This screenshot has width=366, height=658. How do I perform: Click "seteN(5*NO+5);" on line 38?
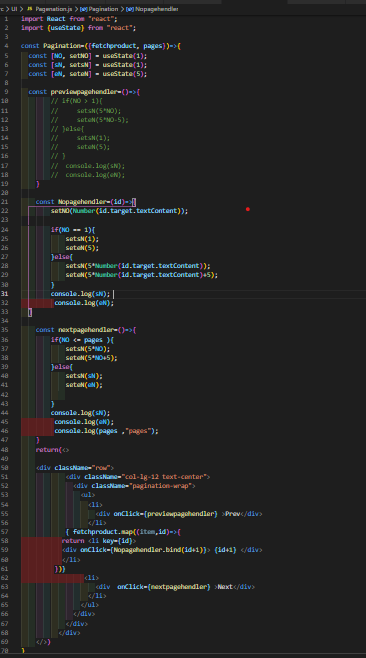coord(92,358)
